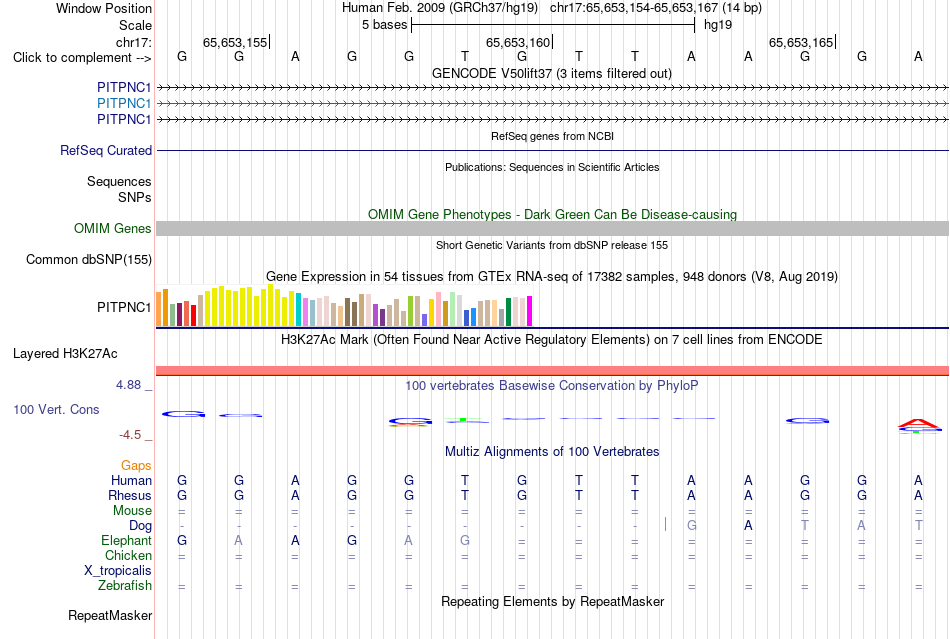Viewport: 950px width, 639px height.
Task: Click ruler position '65,653,155'
Action: click(235, 42)
